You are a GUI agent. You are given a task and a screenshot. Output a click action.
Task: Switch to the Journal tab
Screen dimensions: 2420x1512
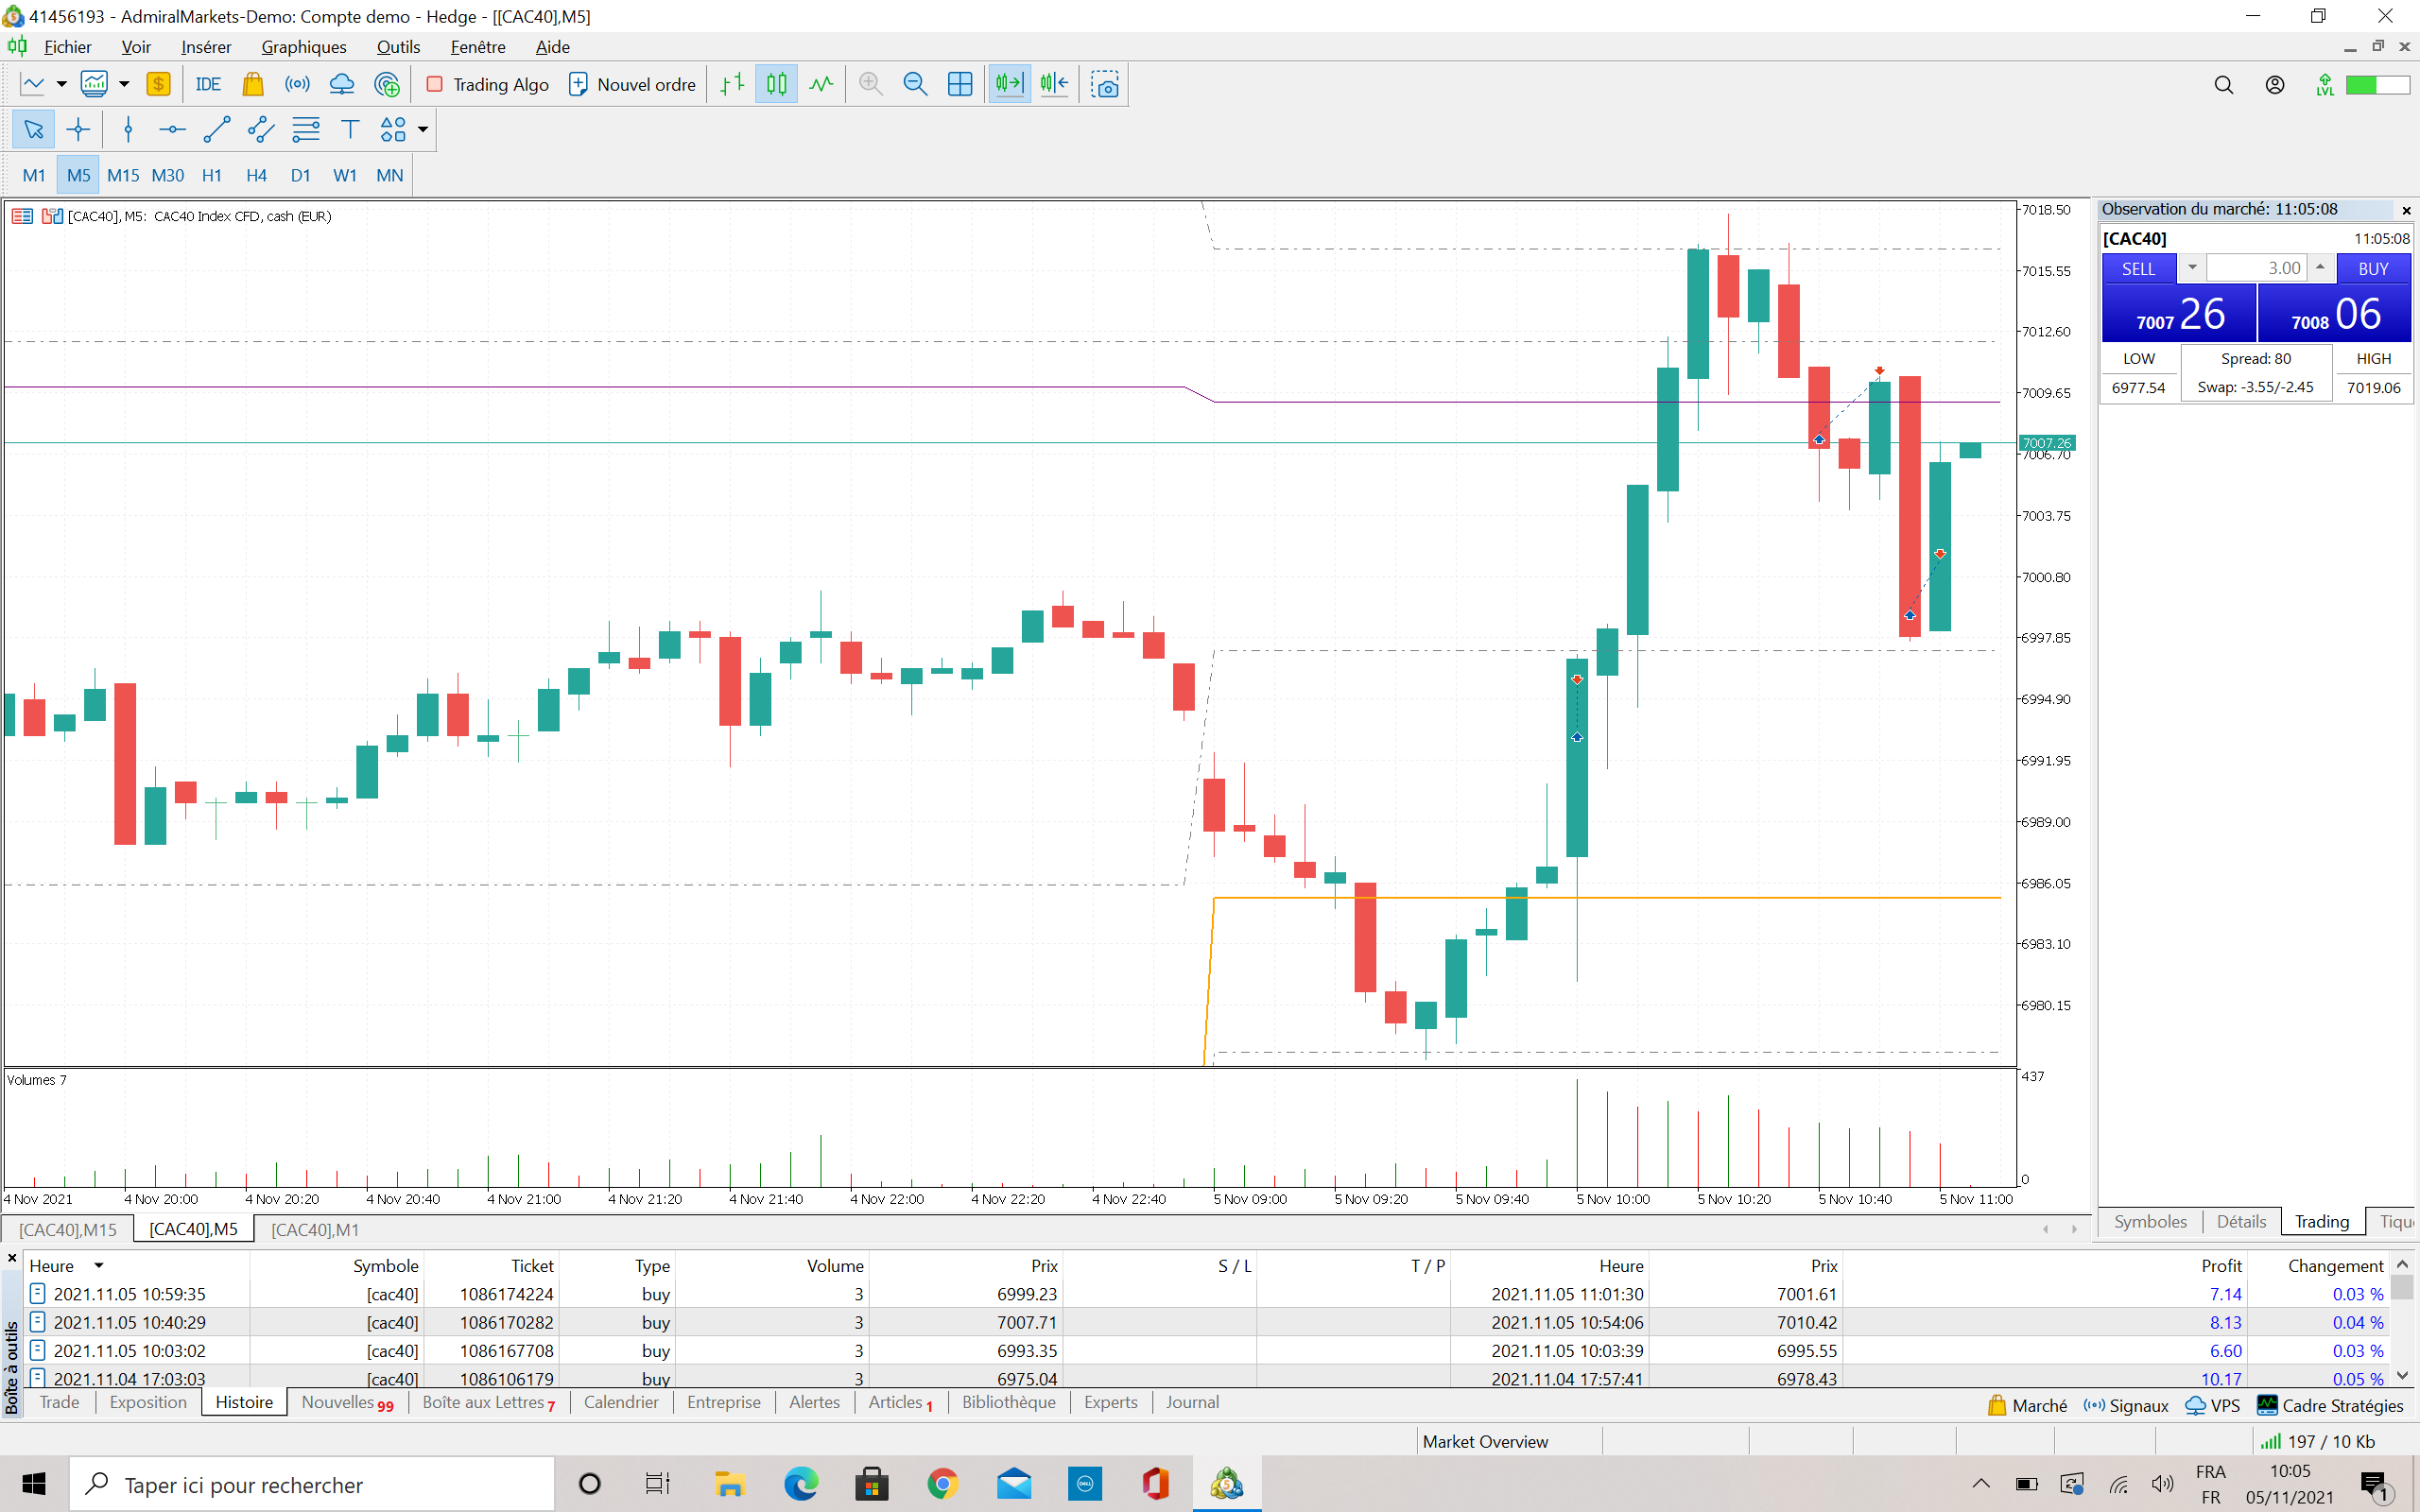click(1192, 1402)
